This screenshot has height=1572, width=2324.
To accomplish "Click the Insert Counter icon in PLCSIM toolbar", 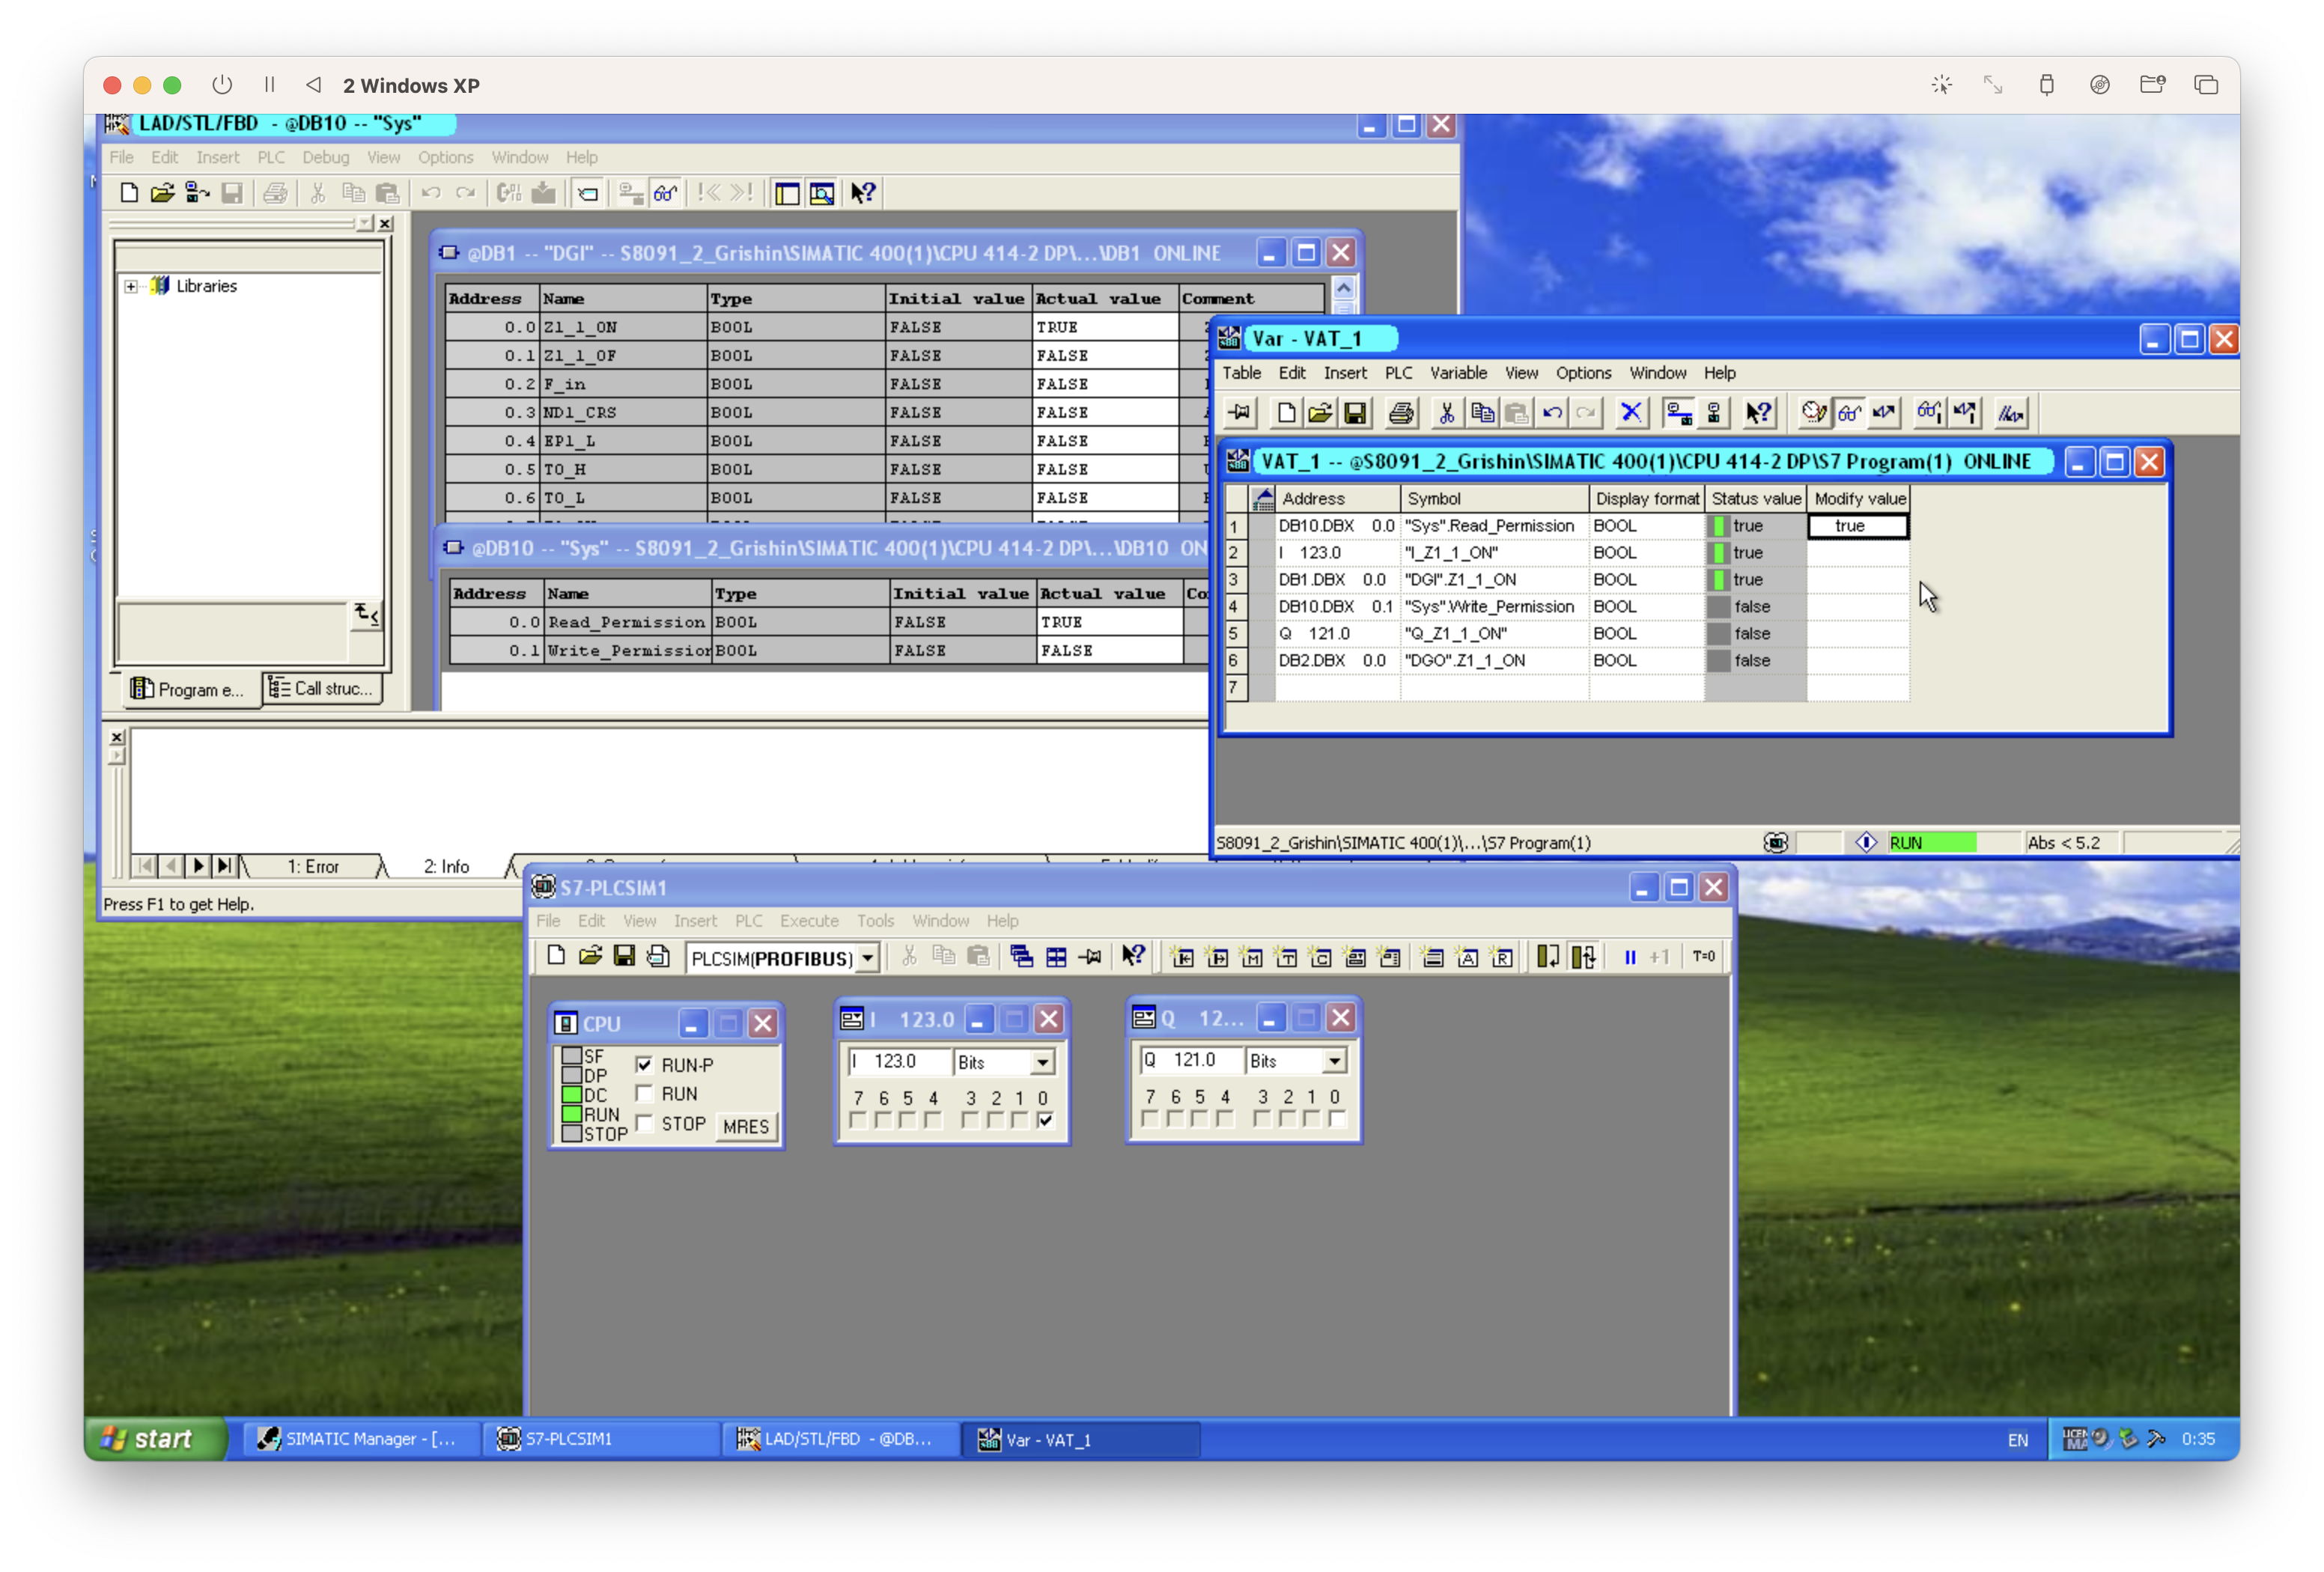I will 1320,957.
